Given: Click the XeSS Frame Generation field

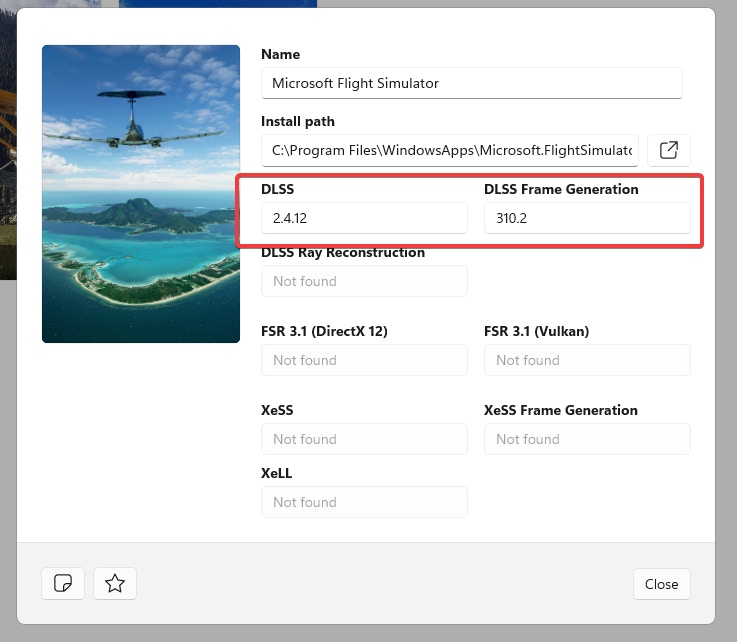Looking at the screenshot, I should click(587, 439).
